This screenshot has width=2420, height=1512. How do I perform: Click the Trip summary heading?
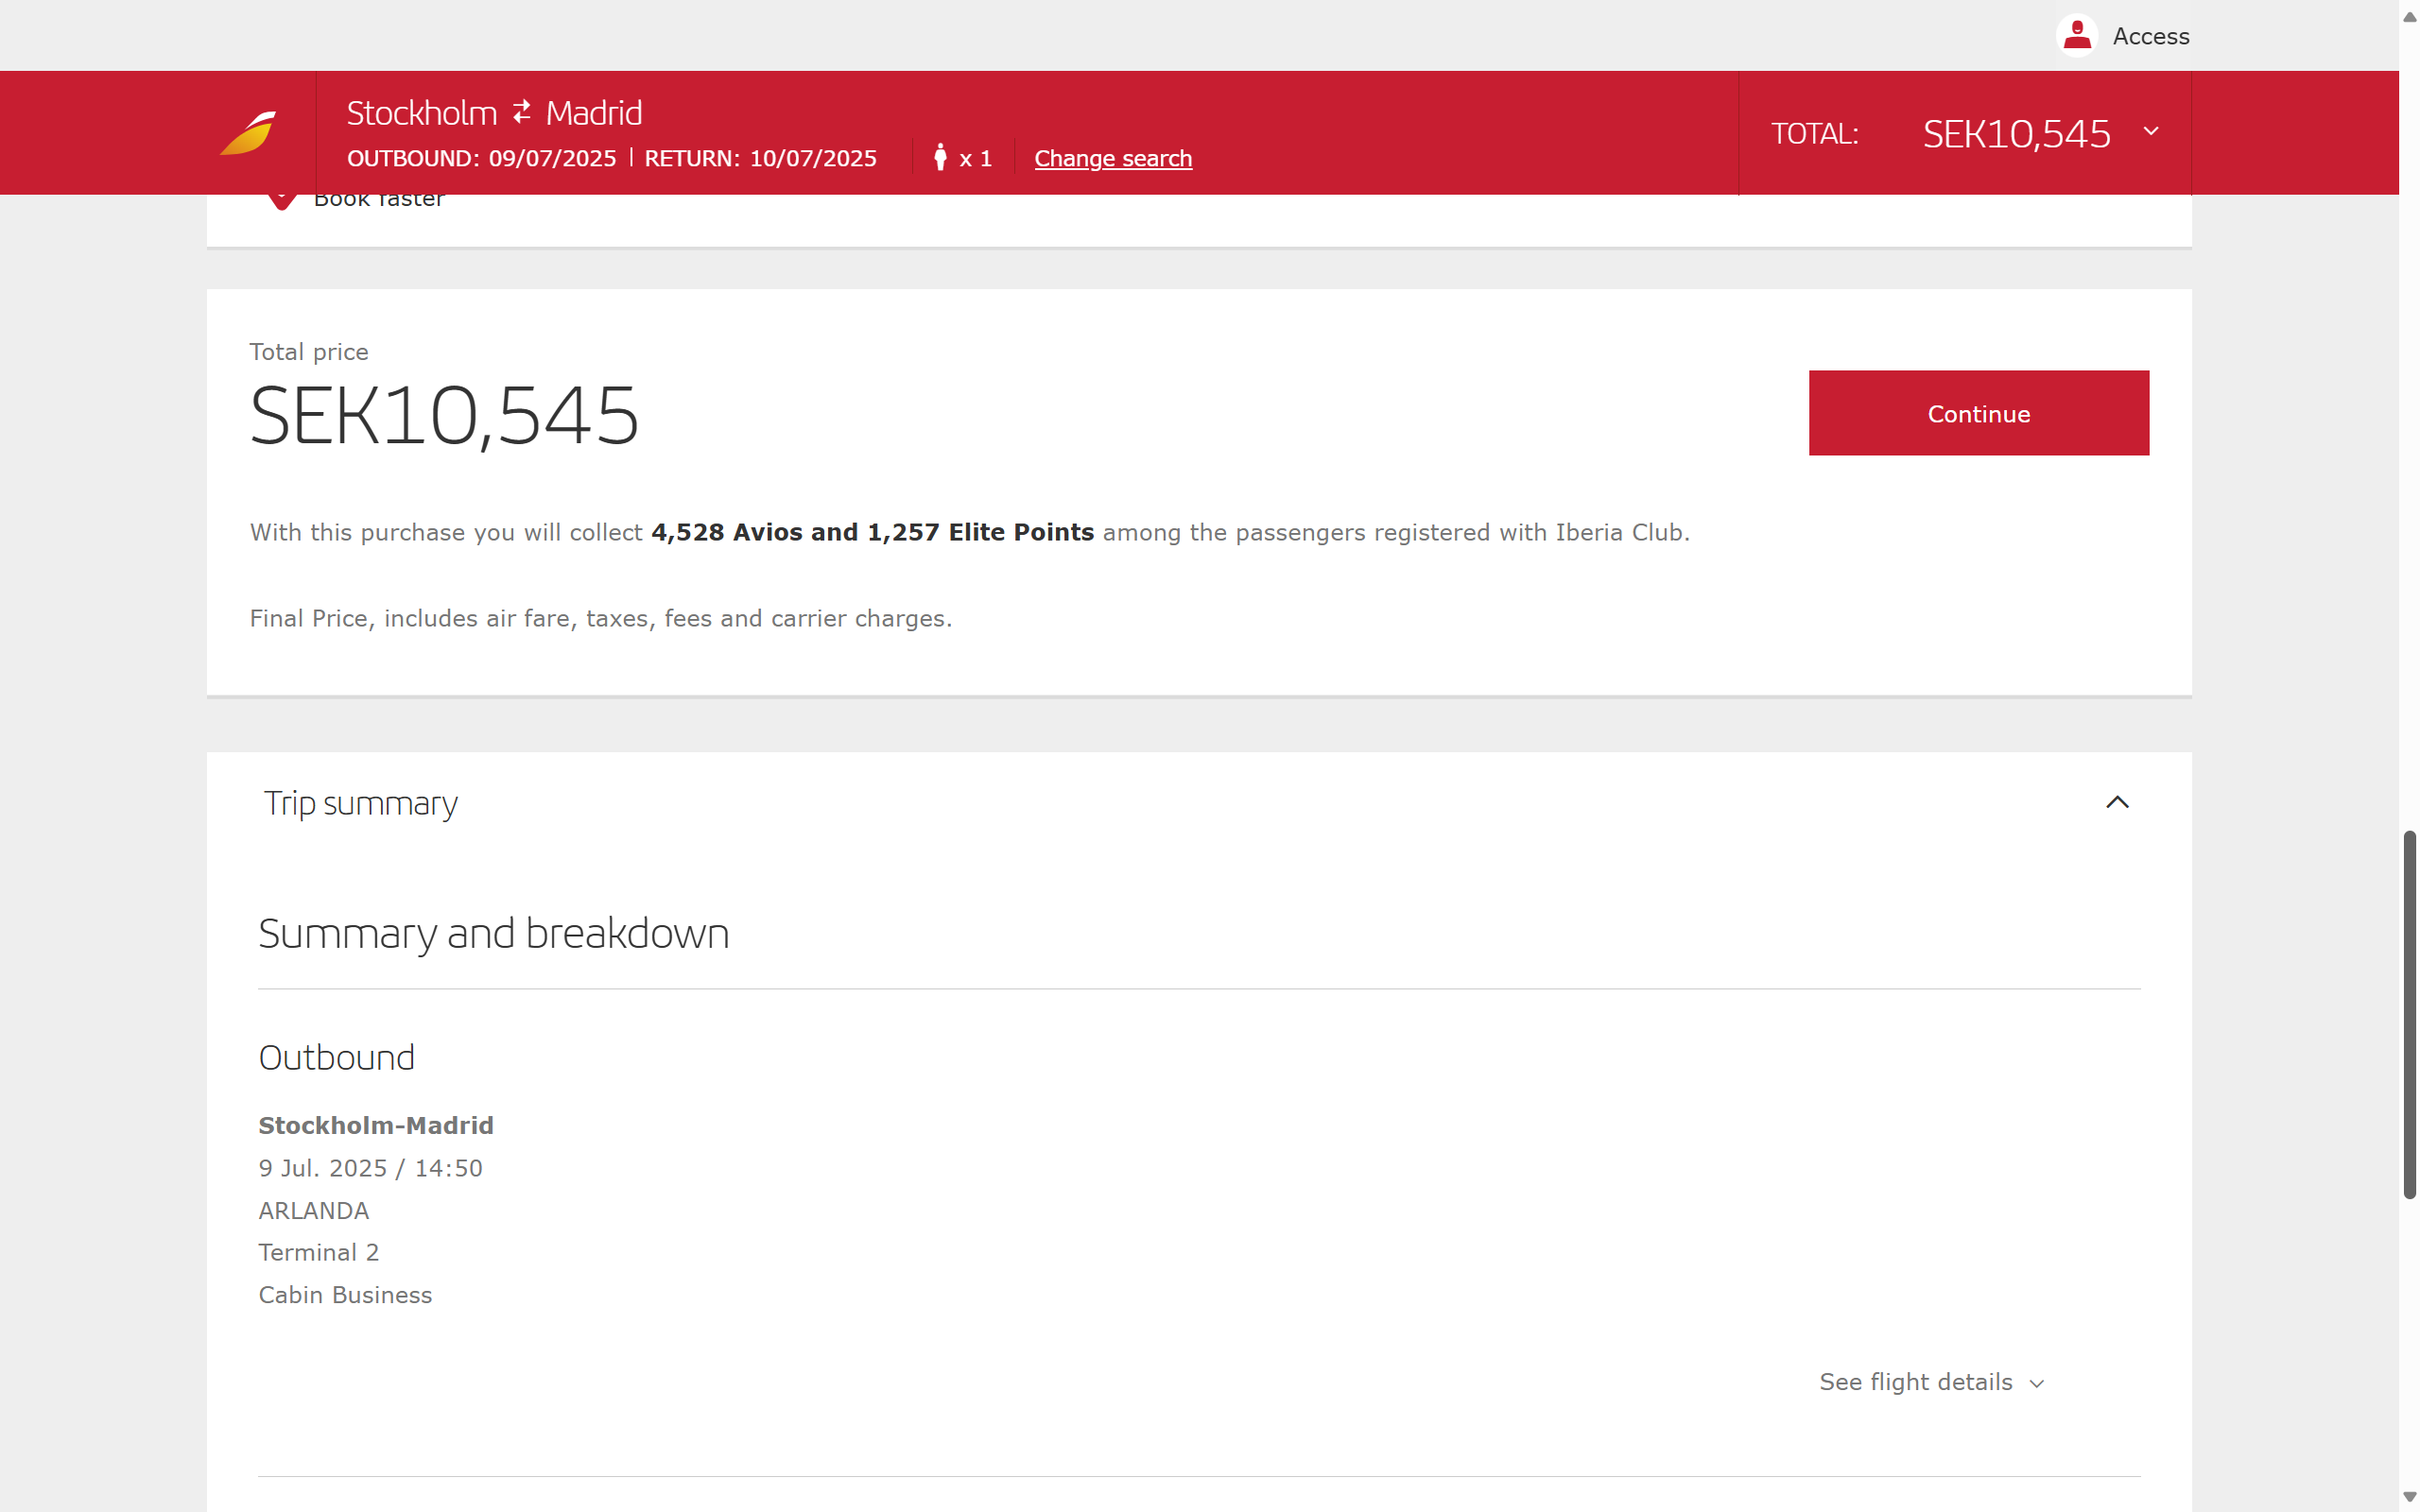pyautogui.click(x=360, y=803)
